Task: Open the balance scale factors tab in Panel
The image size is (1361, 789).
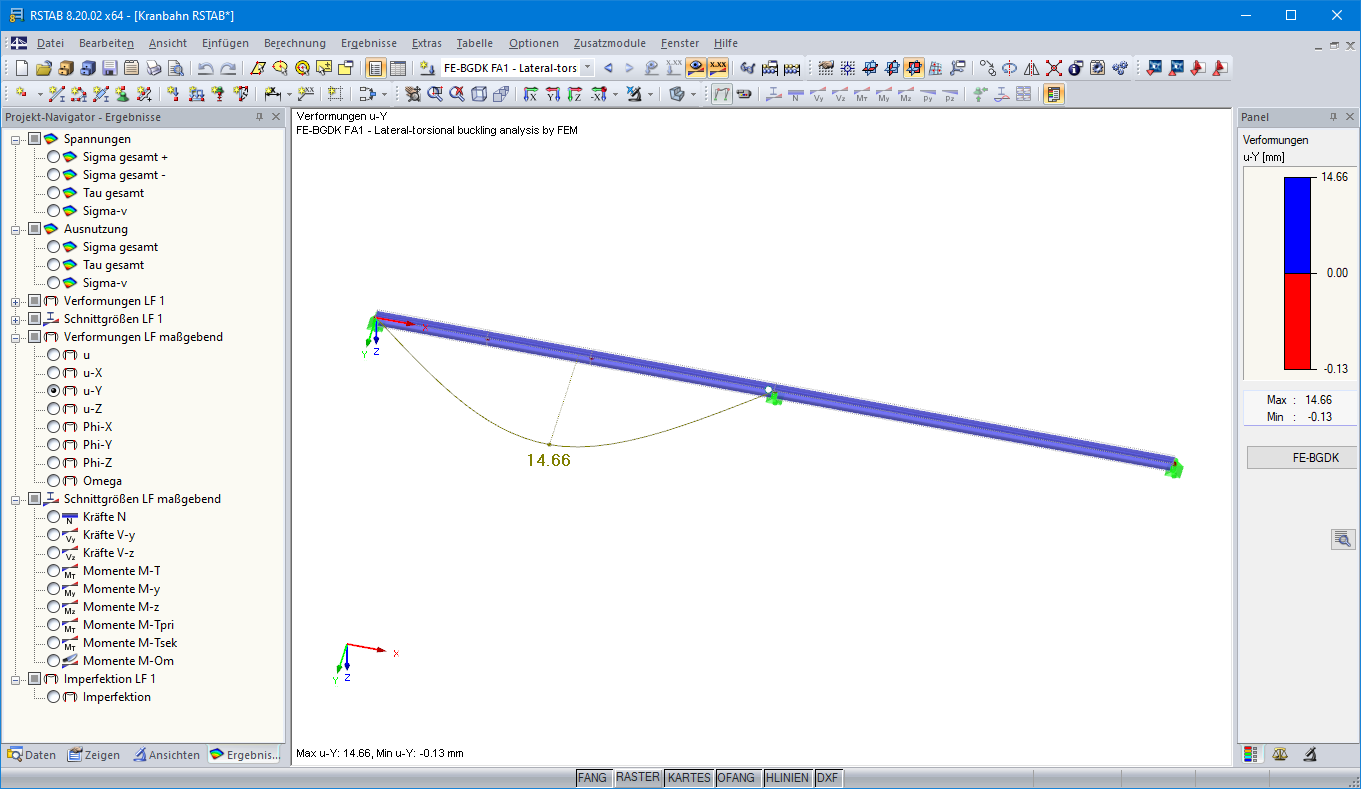Action: click(x=1280, y=754)
